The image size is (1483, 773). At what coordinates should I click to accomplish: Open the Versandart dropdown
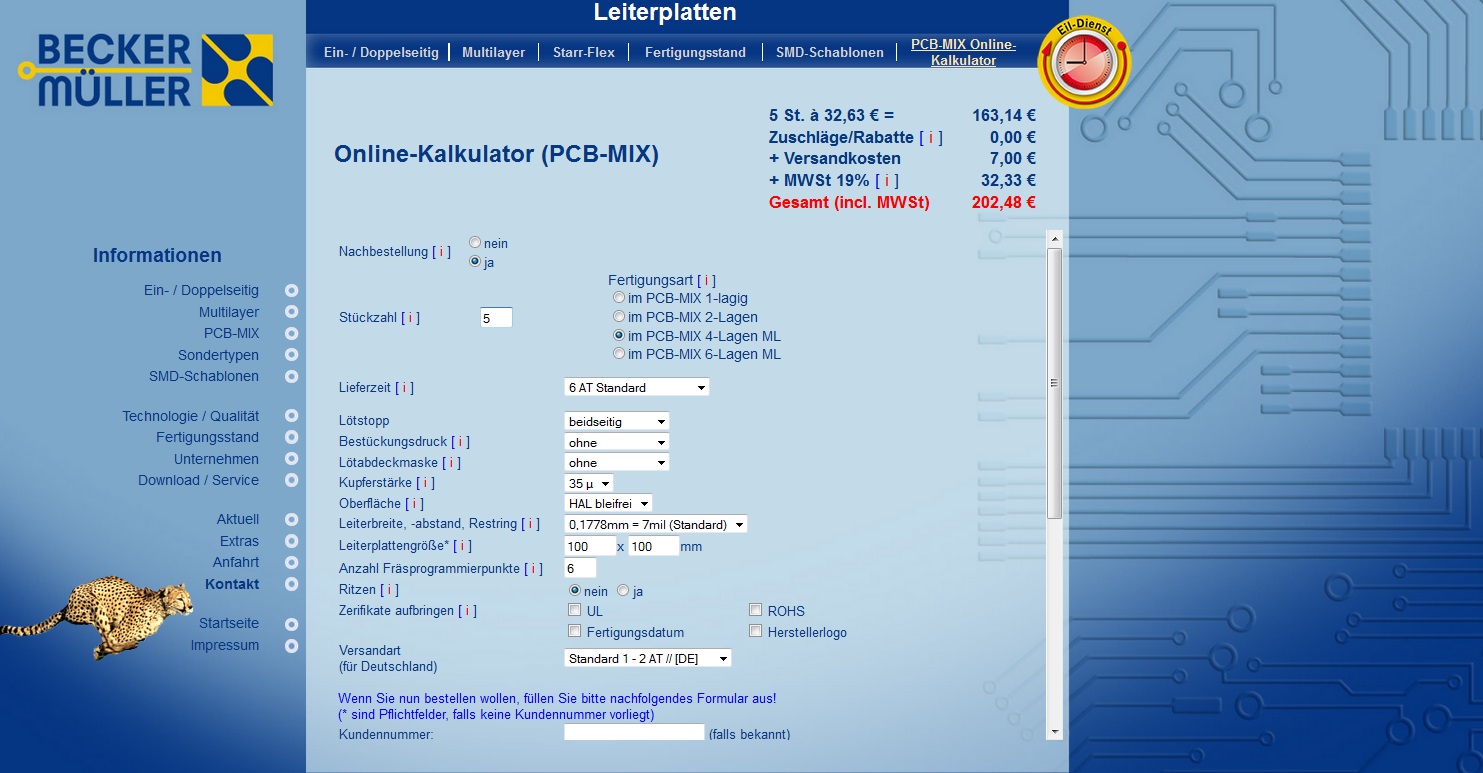pos(648,659)
